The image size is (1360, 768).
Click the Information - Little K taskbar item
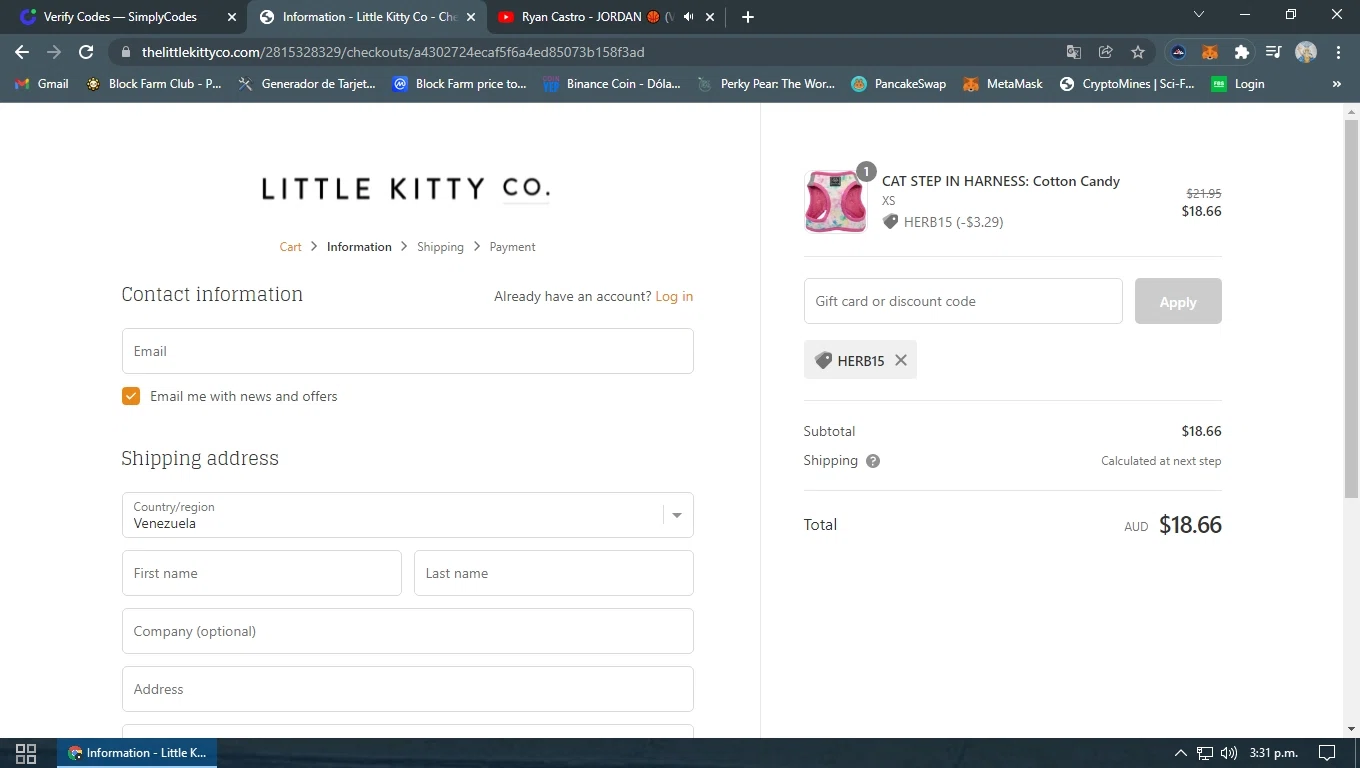(x=137, y=753)
